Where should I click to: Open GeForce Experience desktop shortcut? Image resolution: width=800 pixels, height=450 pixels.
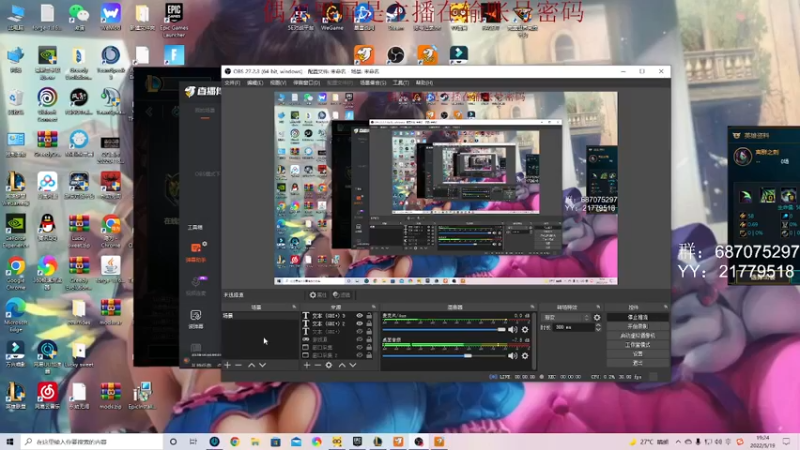click(16, 231)
